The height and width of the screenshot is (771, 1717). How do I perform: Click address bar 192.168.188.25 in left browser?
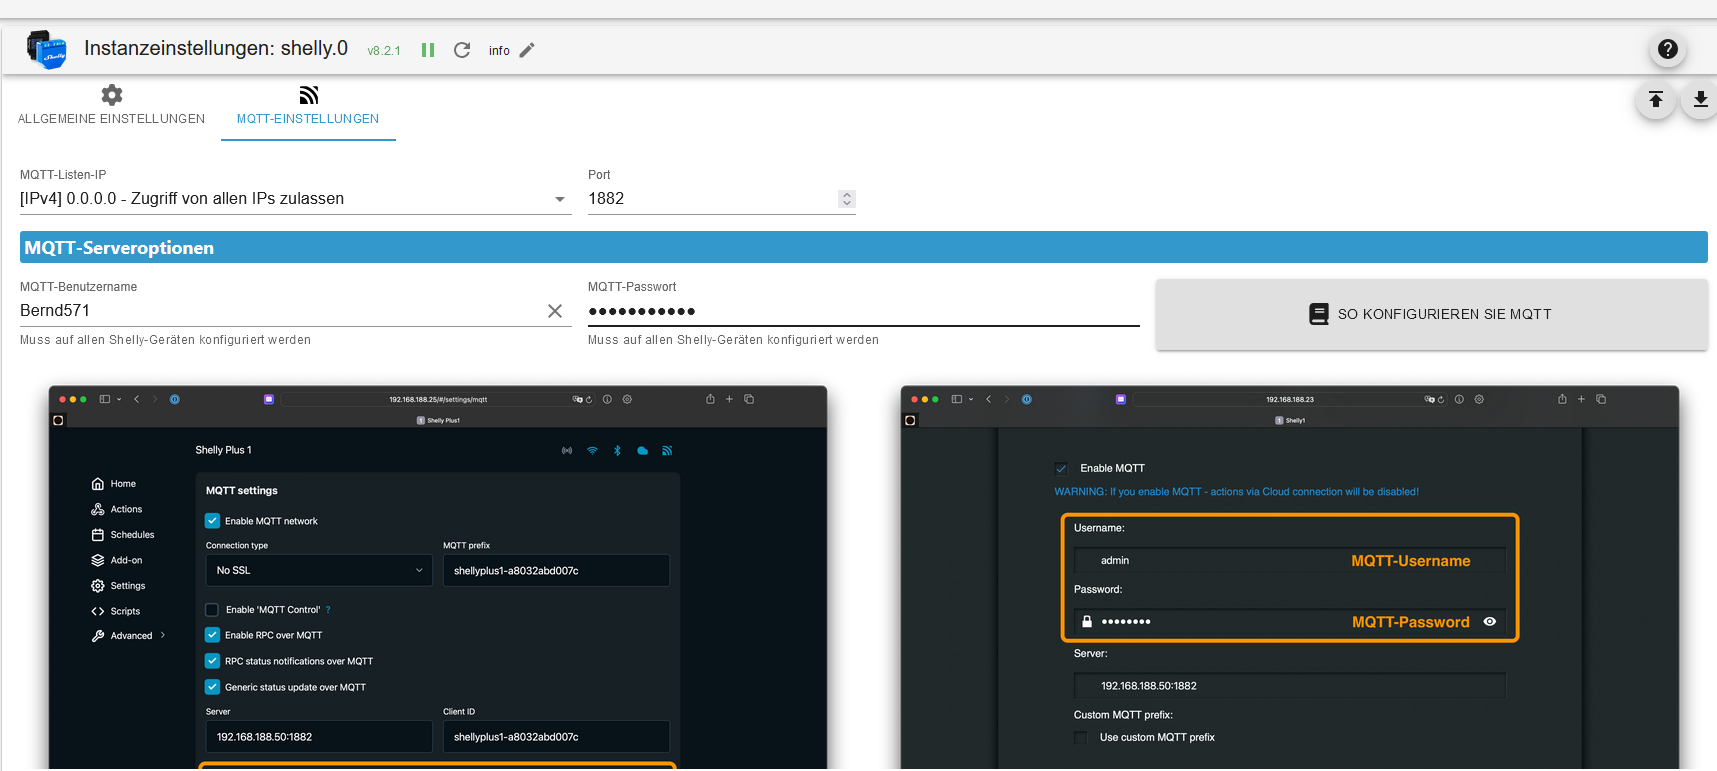tap(438, 399)
